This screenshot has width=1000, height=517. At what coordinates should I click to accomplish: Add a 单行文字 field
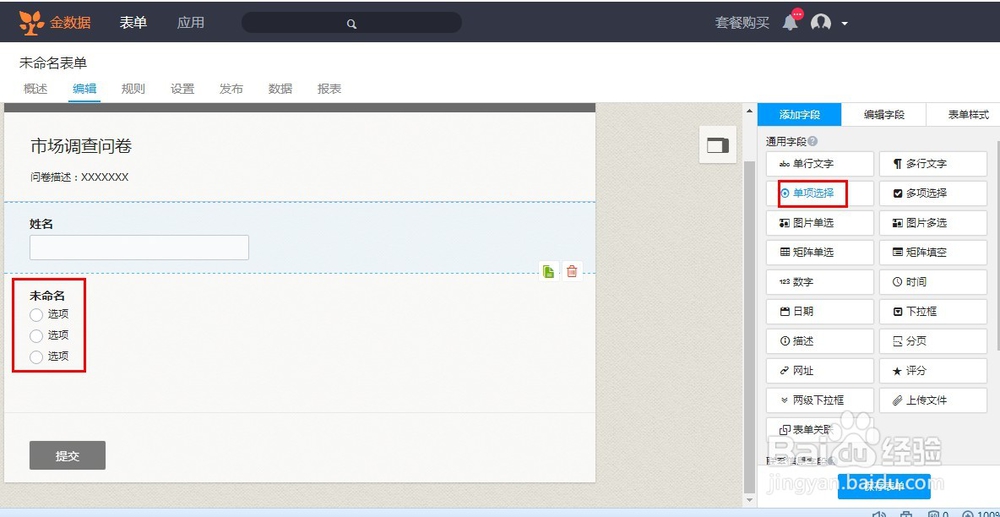click(820, 164)
